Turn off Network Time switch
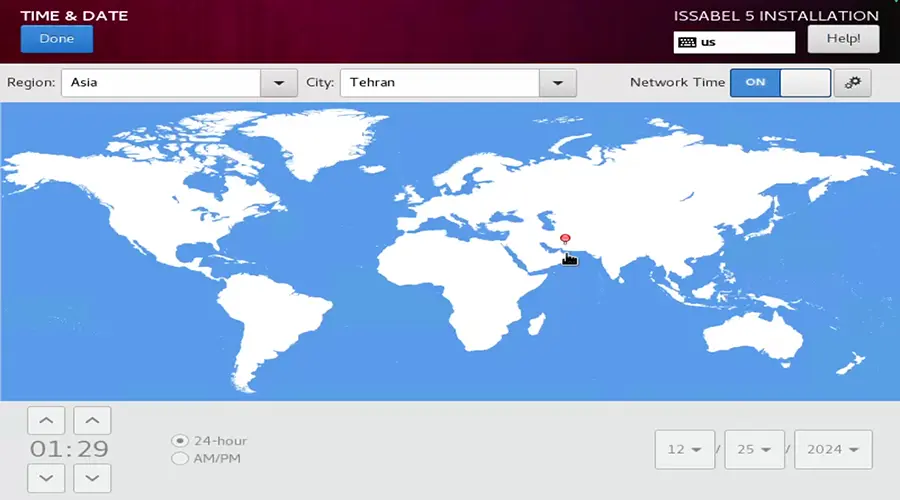The image size is (900, 500). (x=780, y=83)
